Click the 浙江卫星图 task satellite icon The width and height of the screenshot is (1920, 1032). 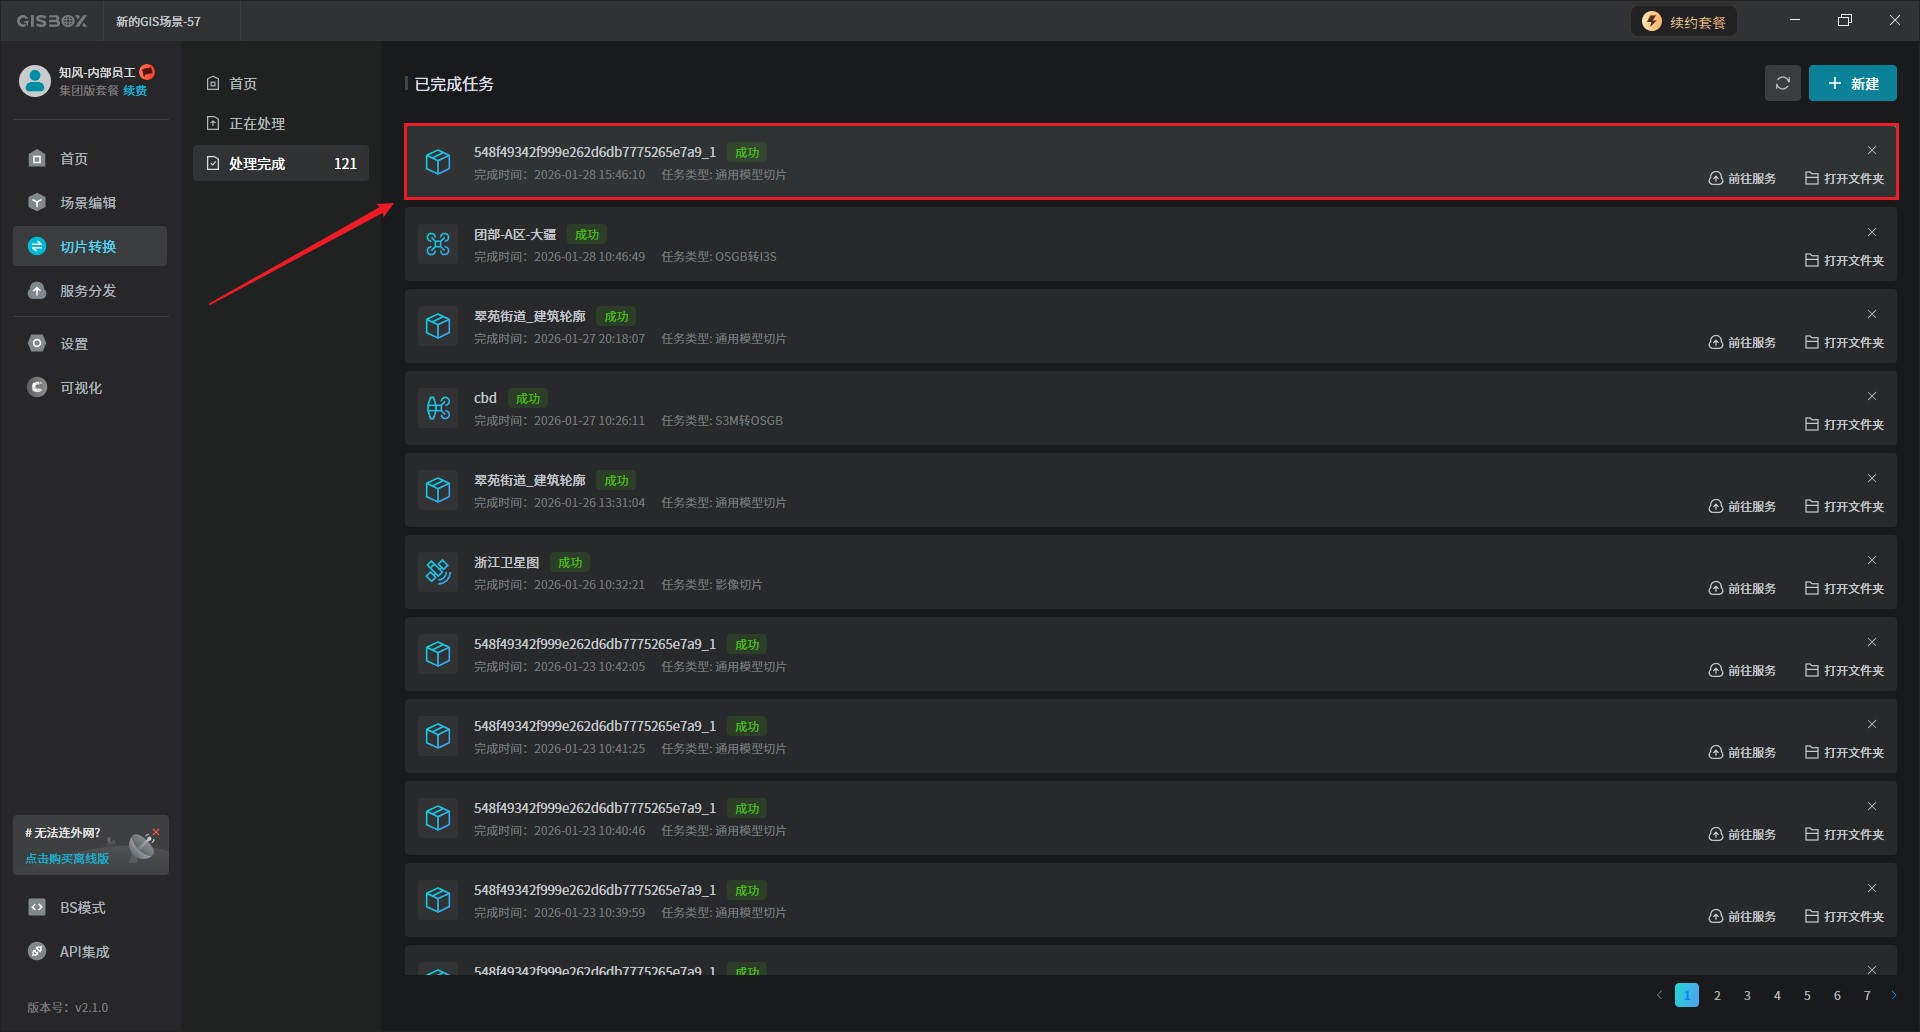(x=438, y=572)
